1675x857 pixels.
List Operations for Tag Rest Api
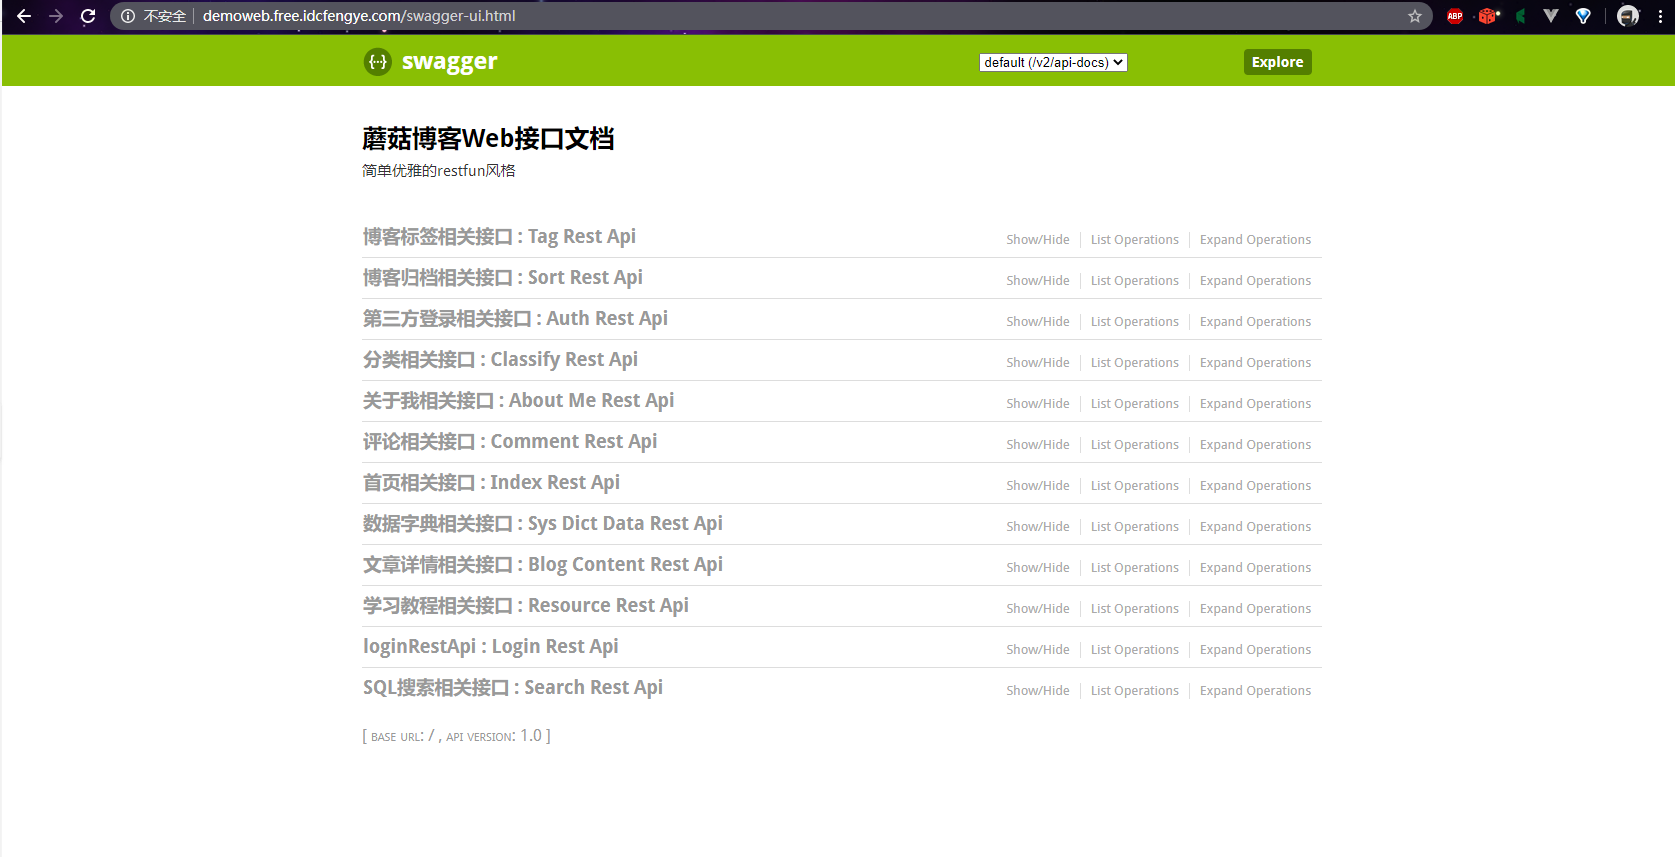coord(1134,240)
